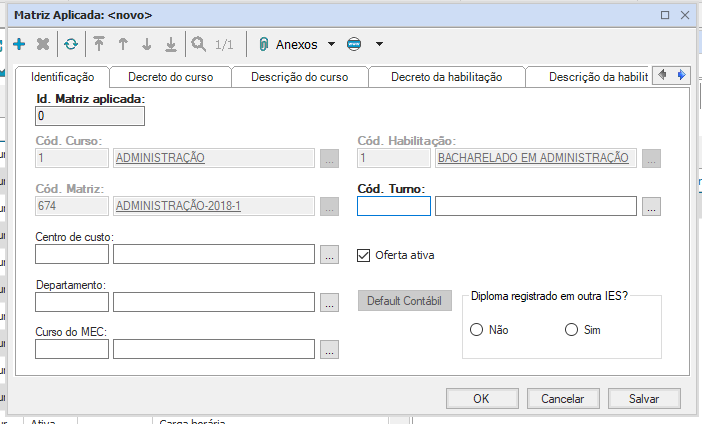
Task: Open the Anexos dropdown arrow
Action: pos(331,44)
